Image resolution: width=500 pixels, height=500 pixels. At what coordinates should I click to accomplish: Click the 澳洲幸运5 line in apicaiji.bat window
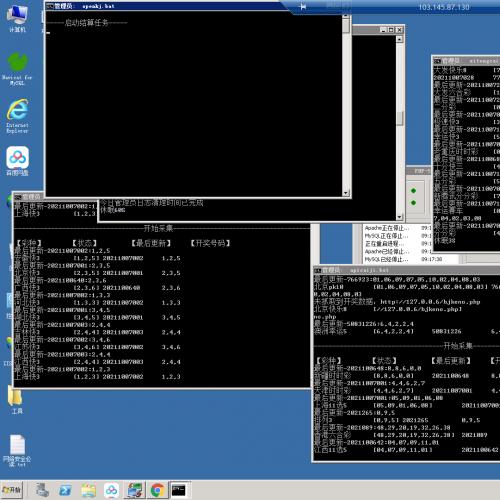[x=407, y=332]
